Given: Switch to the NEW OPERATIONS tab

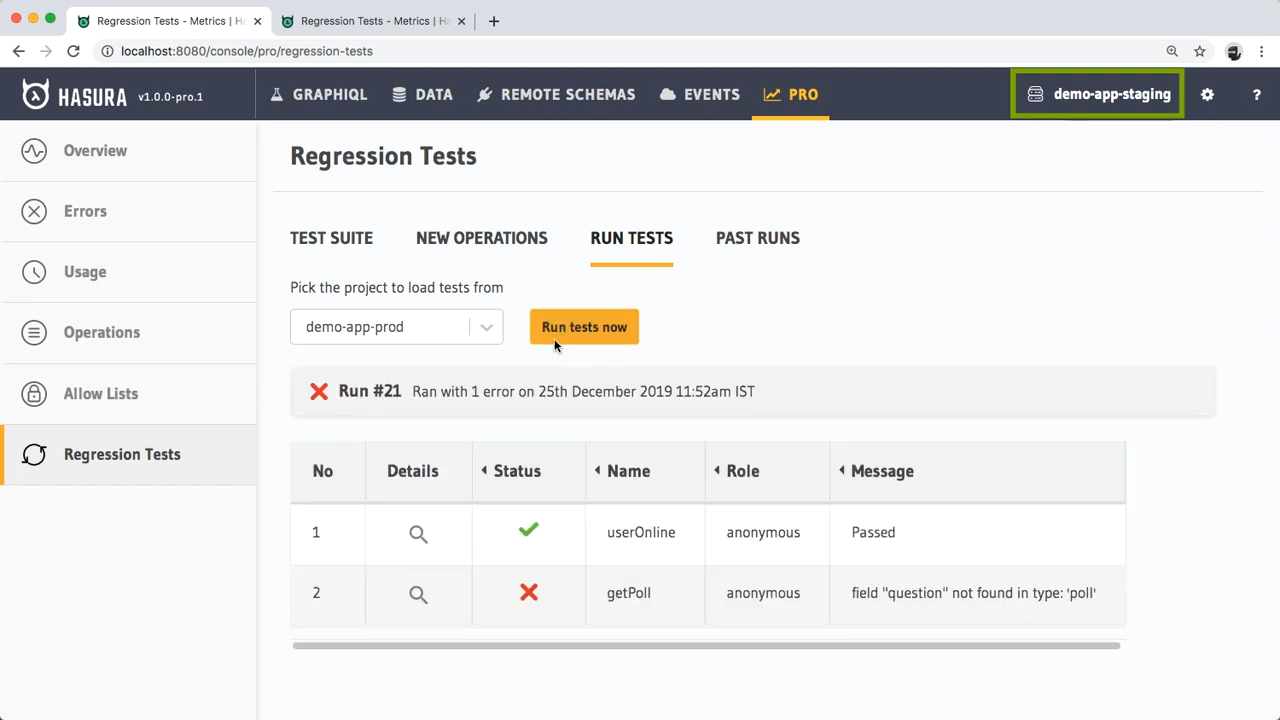Looking at the screenshot, I should (x=481, y=238).
